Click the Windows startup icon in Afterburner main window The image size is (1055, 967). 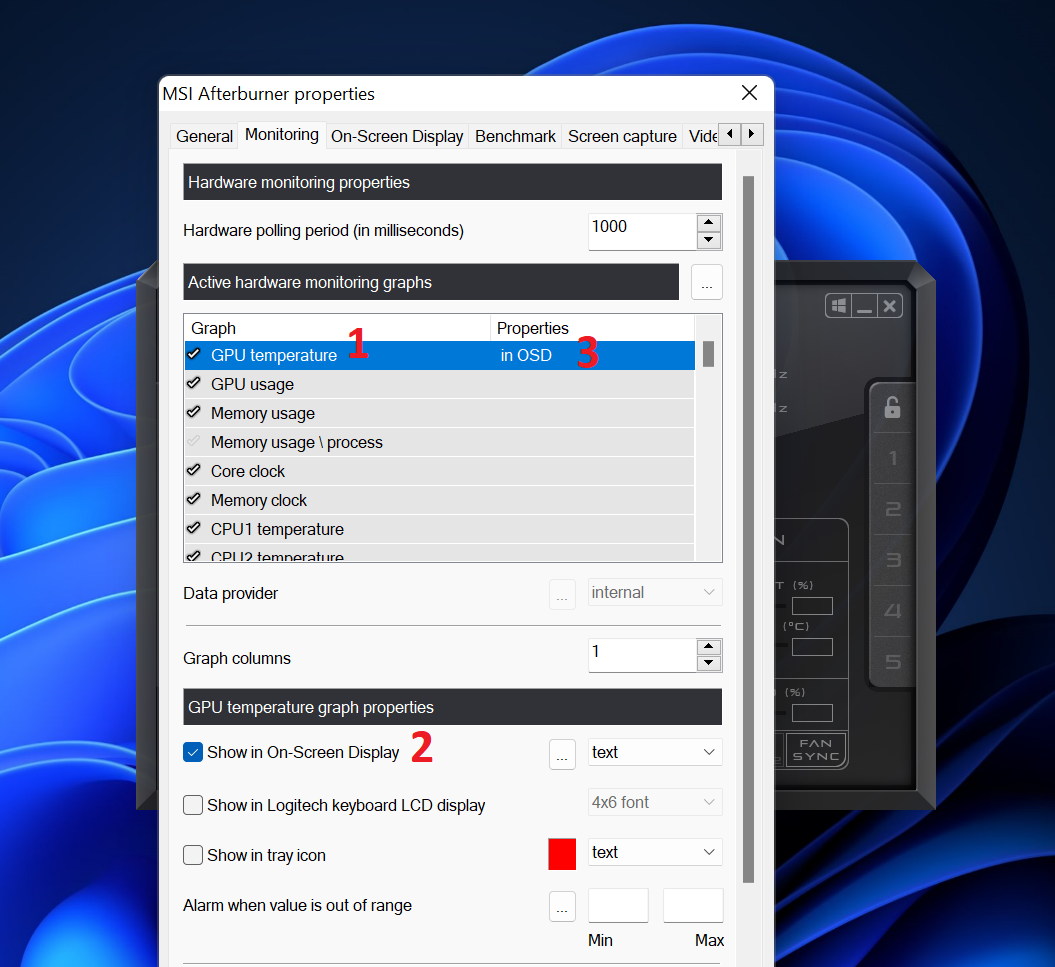point(838,306)
